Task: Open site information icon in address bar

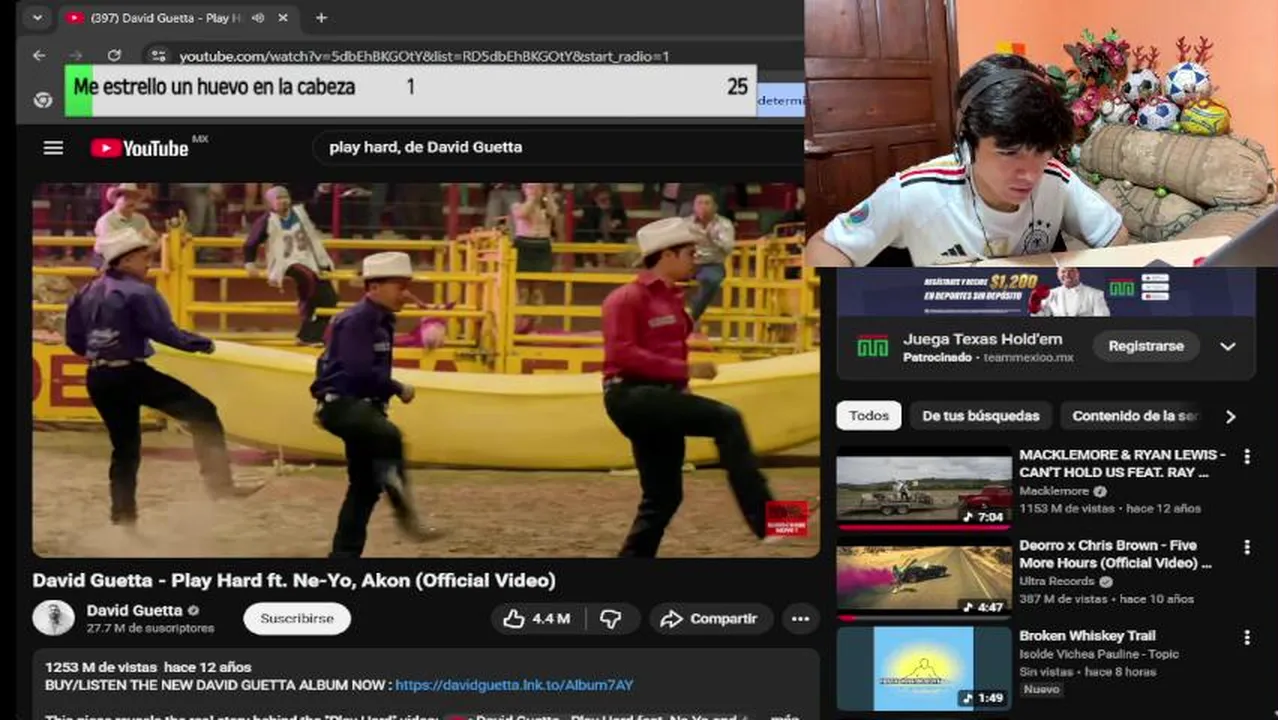Action: click(158, 56)
